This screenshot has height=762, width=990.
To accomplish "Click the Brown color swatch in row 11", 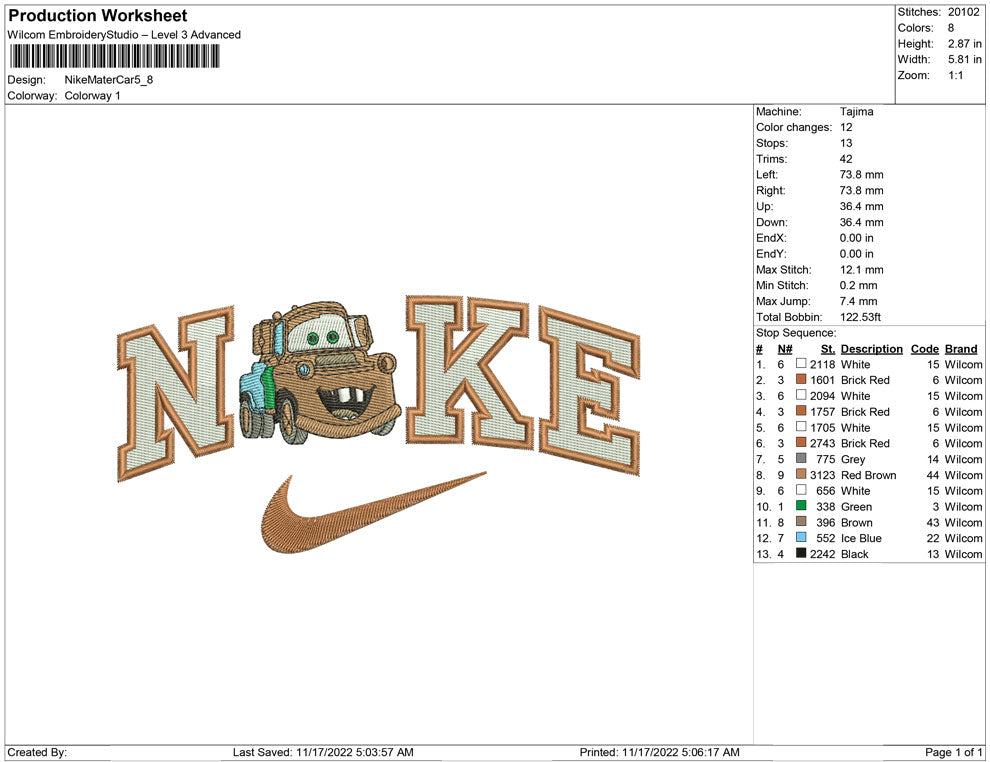I will tap(801, 521).
